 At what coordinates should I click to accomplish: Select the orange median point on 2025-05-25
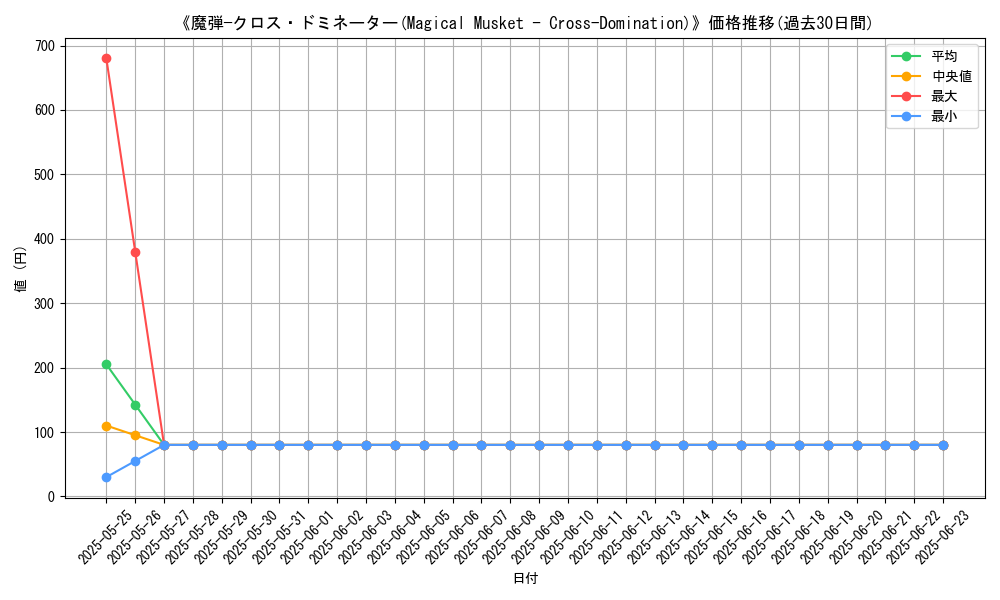107,426
